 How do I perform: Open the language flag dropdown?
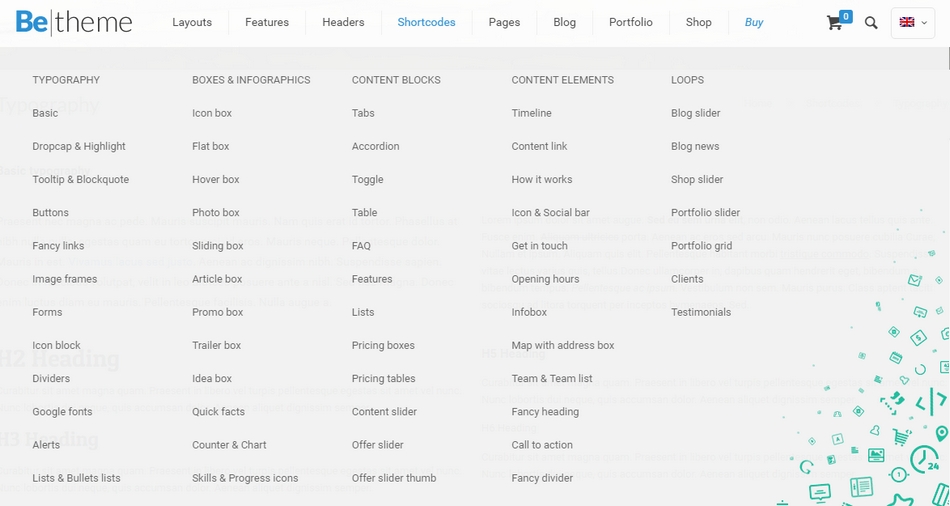[912, 22]
